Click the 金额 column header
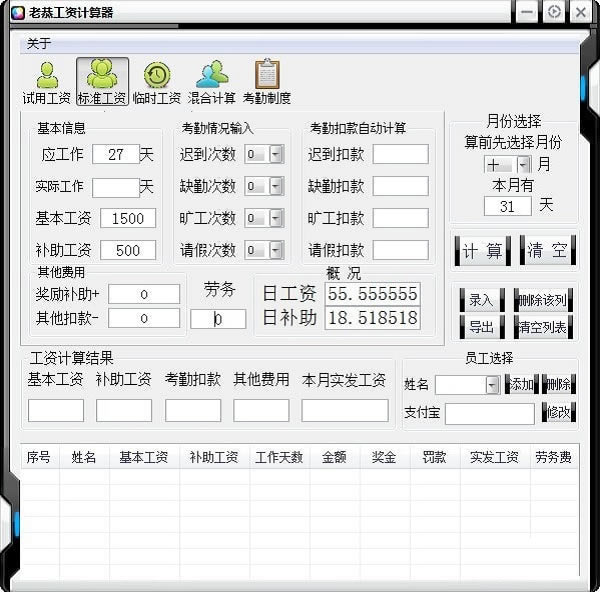600x592 pixels. [334, 457]
